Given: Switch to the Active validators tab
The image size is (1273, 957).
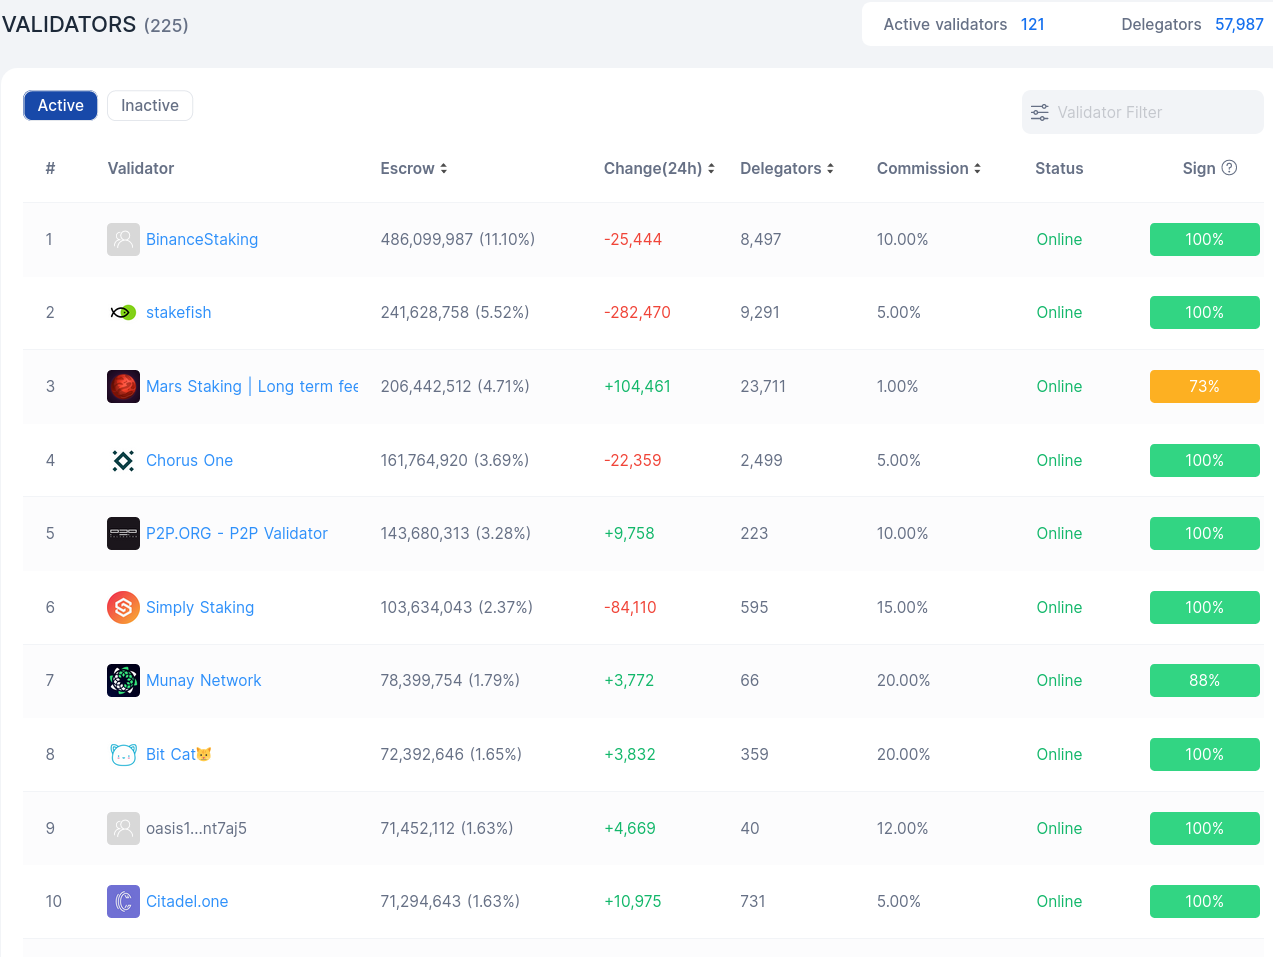Looking at the screenshot, I should [x=60, y=105].
